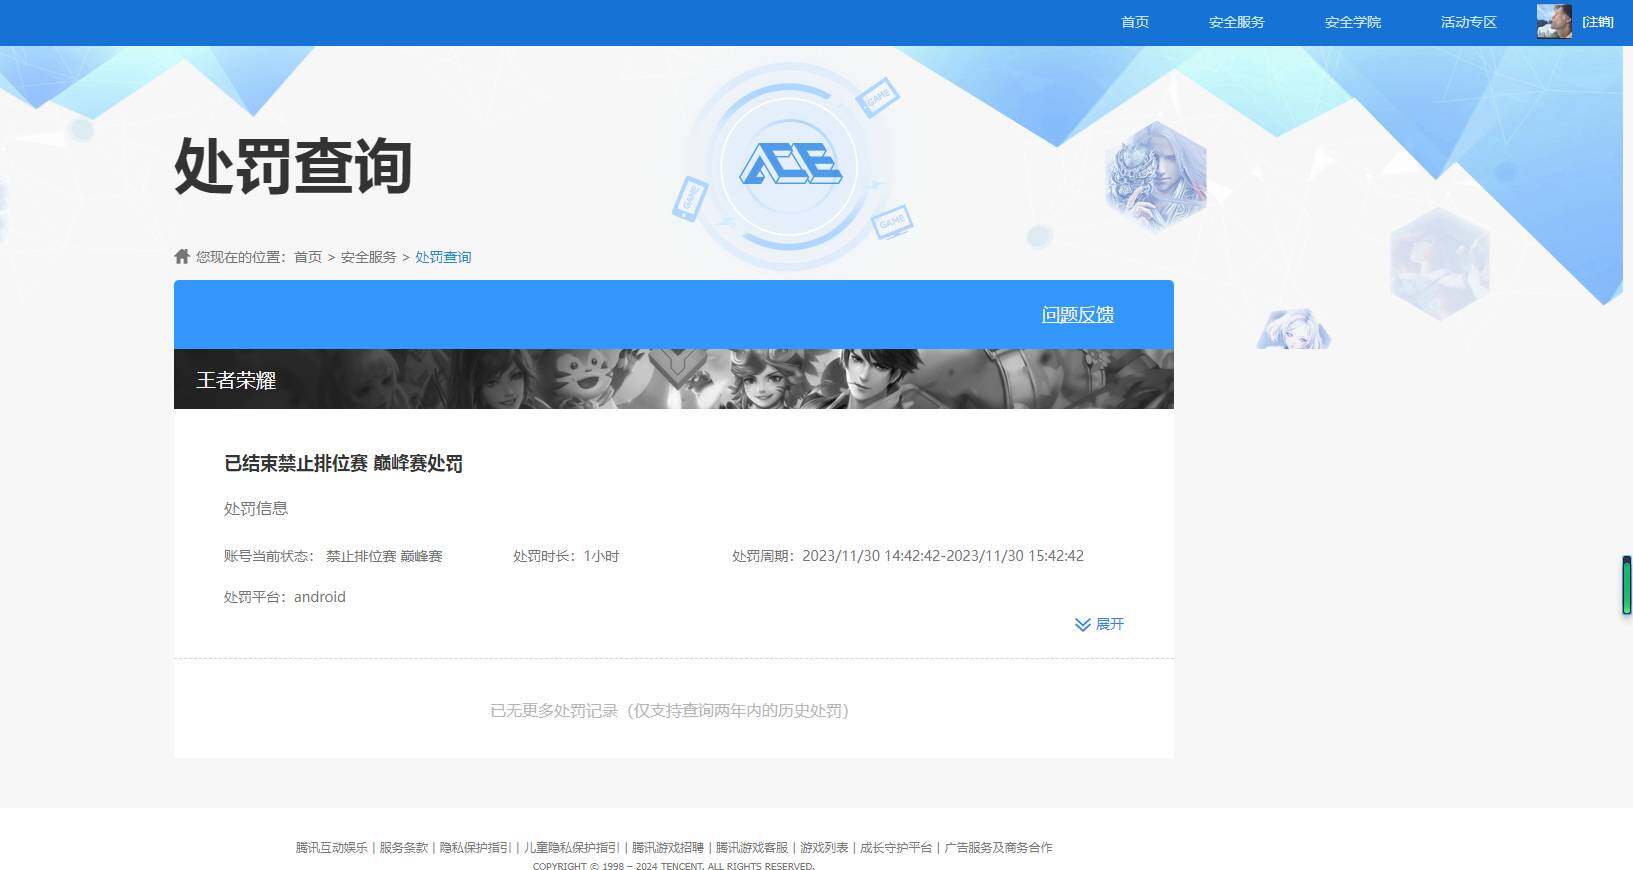Select the 处罚查询 breadcrumb item
Screen dimensions: 1633x870
click(x=443, y=257)
